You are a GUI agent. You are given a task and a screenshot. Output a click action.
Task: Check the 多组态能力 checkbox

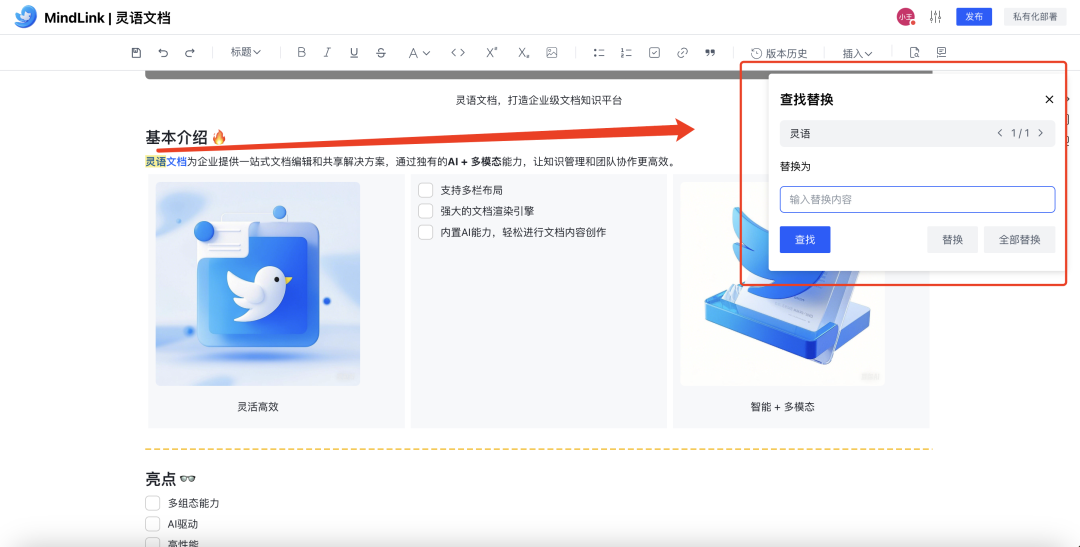pyautogui.click(x=152, y=504)
